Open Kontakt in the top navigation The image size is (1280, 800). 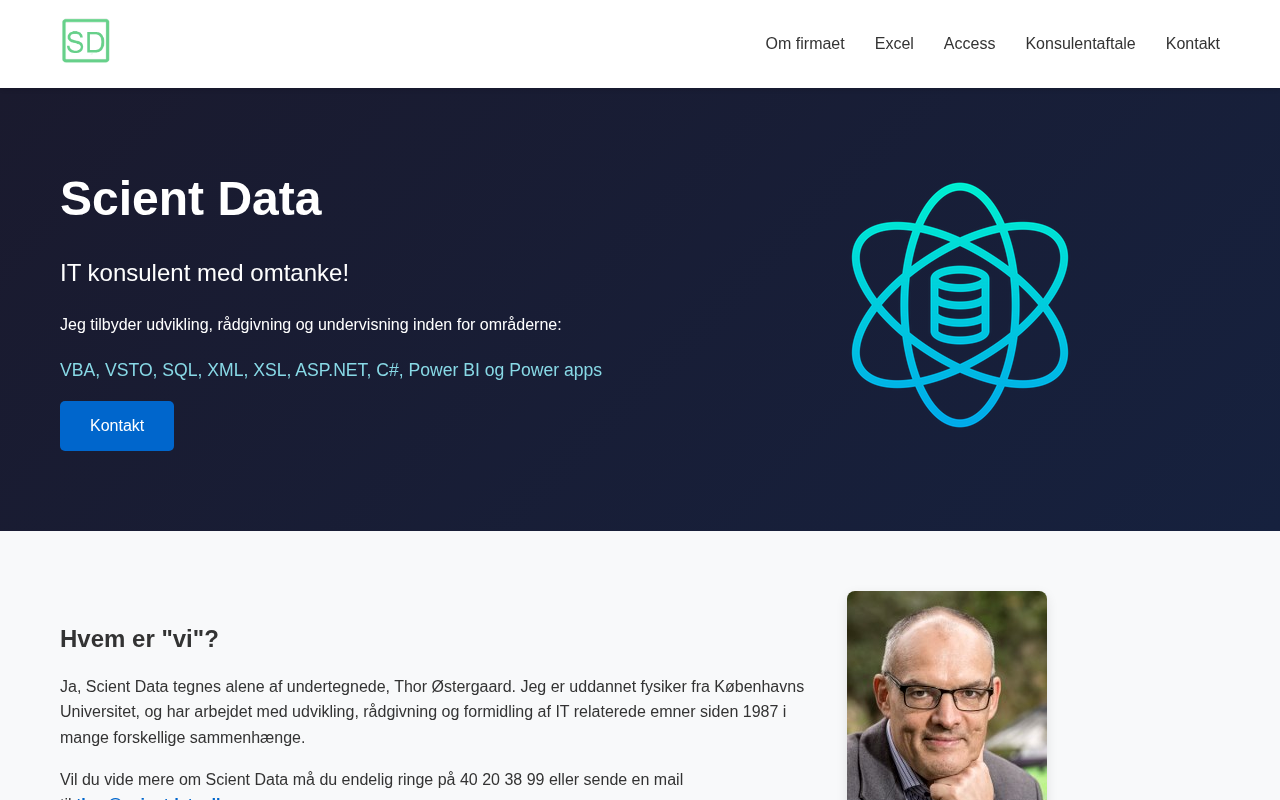[x=1192, y=44]
